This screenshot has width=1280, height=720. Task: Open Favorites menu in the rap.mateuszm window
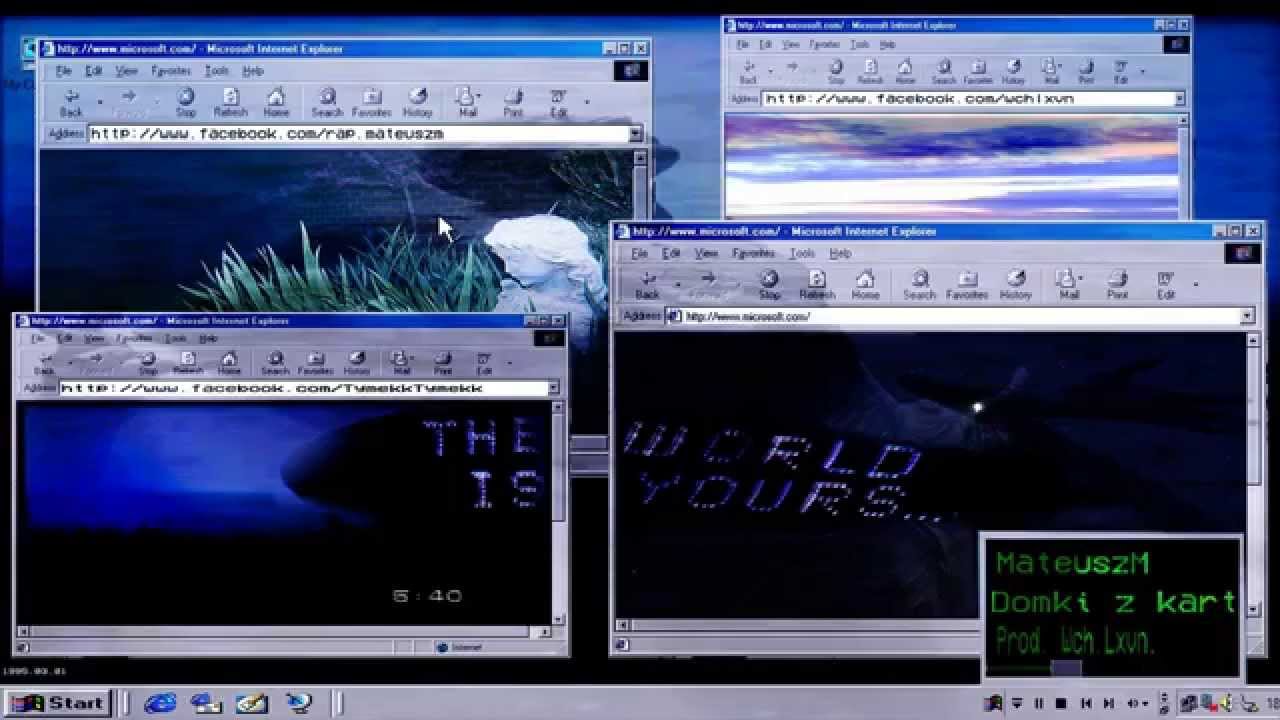coord(170,71)
